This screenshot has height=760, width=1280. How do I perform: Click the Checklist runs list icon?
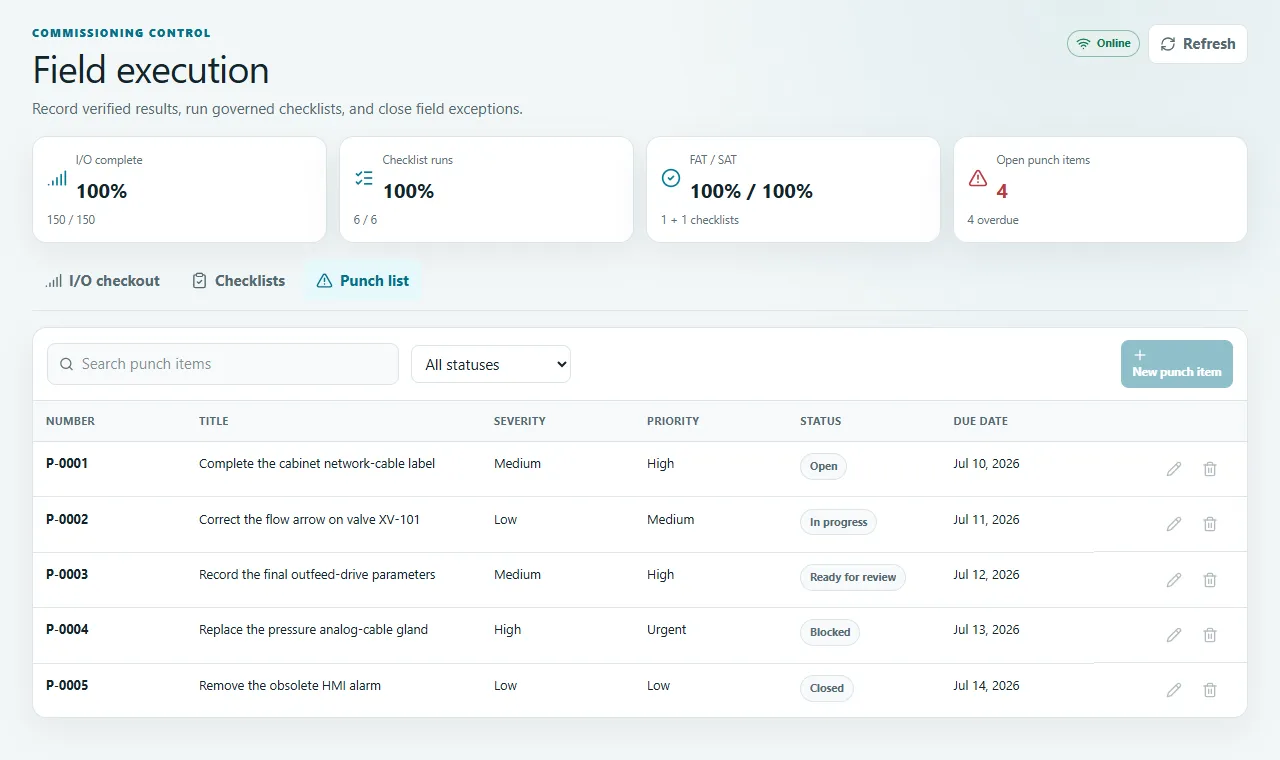[x=364, y=178]
